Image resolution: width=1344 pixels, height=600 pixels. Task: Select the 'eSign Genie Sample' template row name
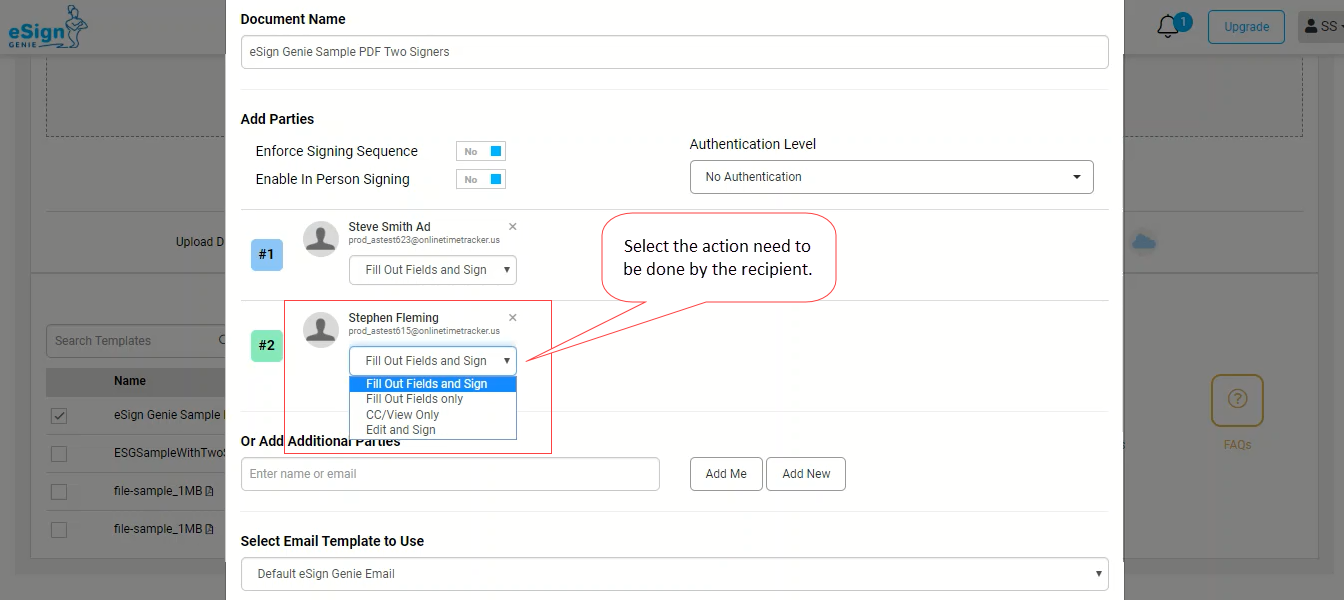[x=168, y=415]
